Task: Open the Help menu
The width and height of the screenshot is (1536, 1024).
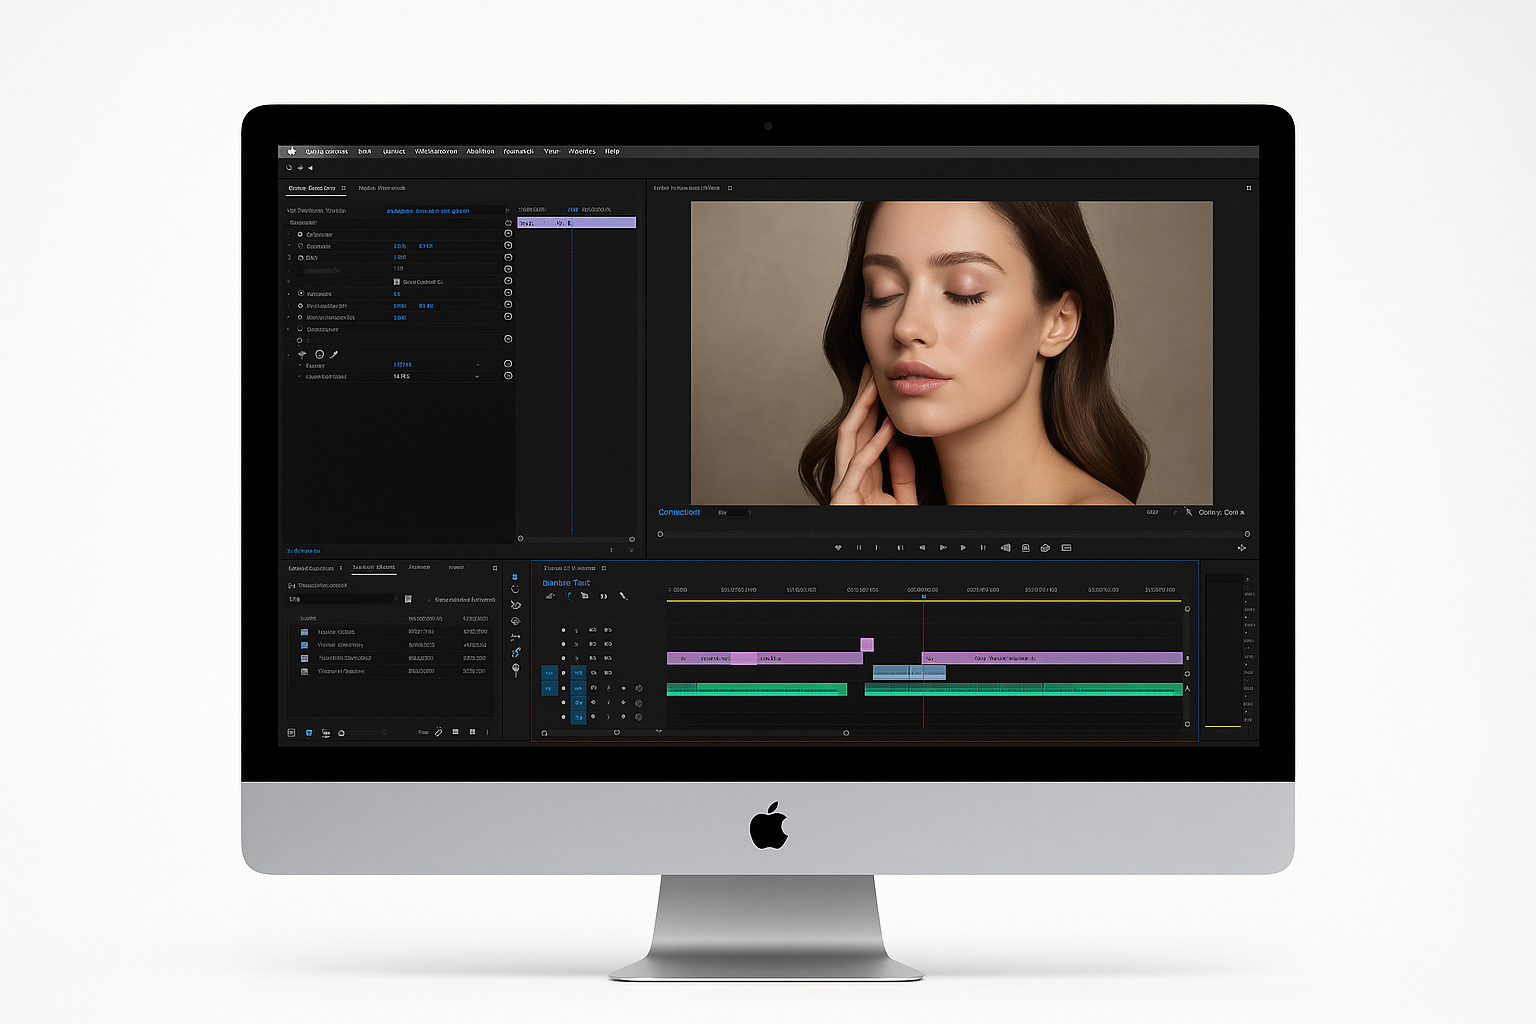Action: click(x=612, y=152)
